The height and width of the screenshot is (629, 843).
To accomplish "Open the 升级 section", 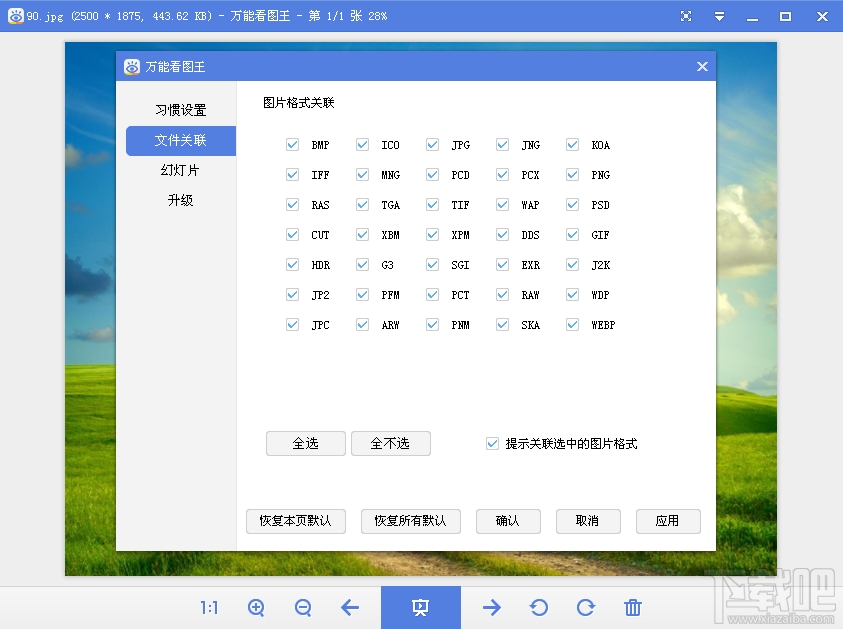I will point(181,201).
